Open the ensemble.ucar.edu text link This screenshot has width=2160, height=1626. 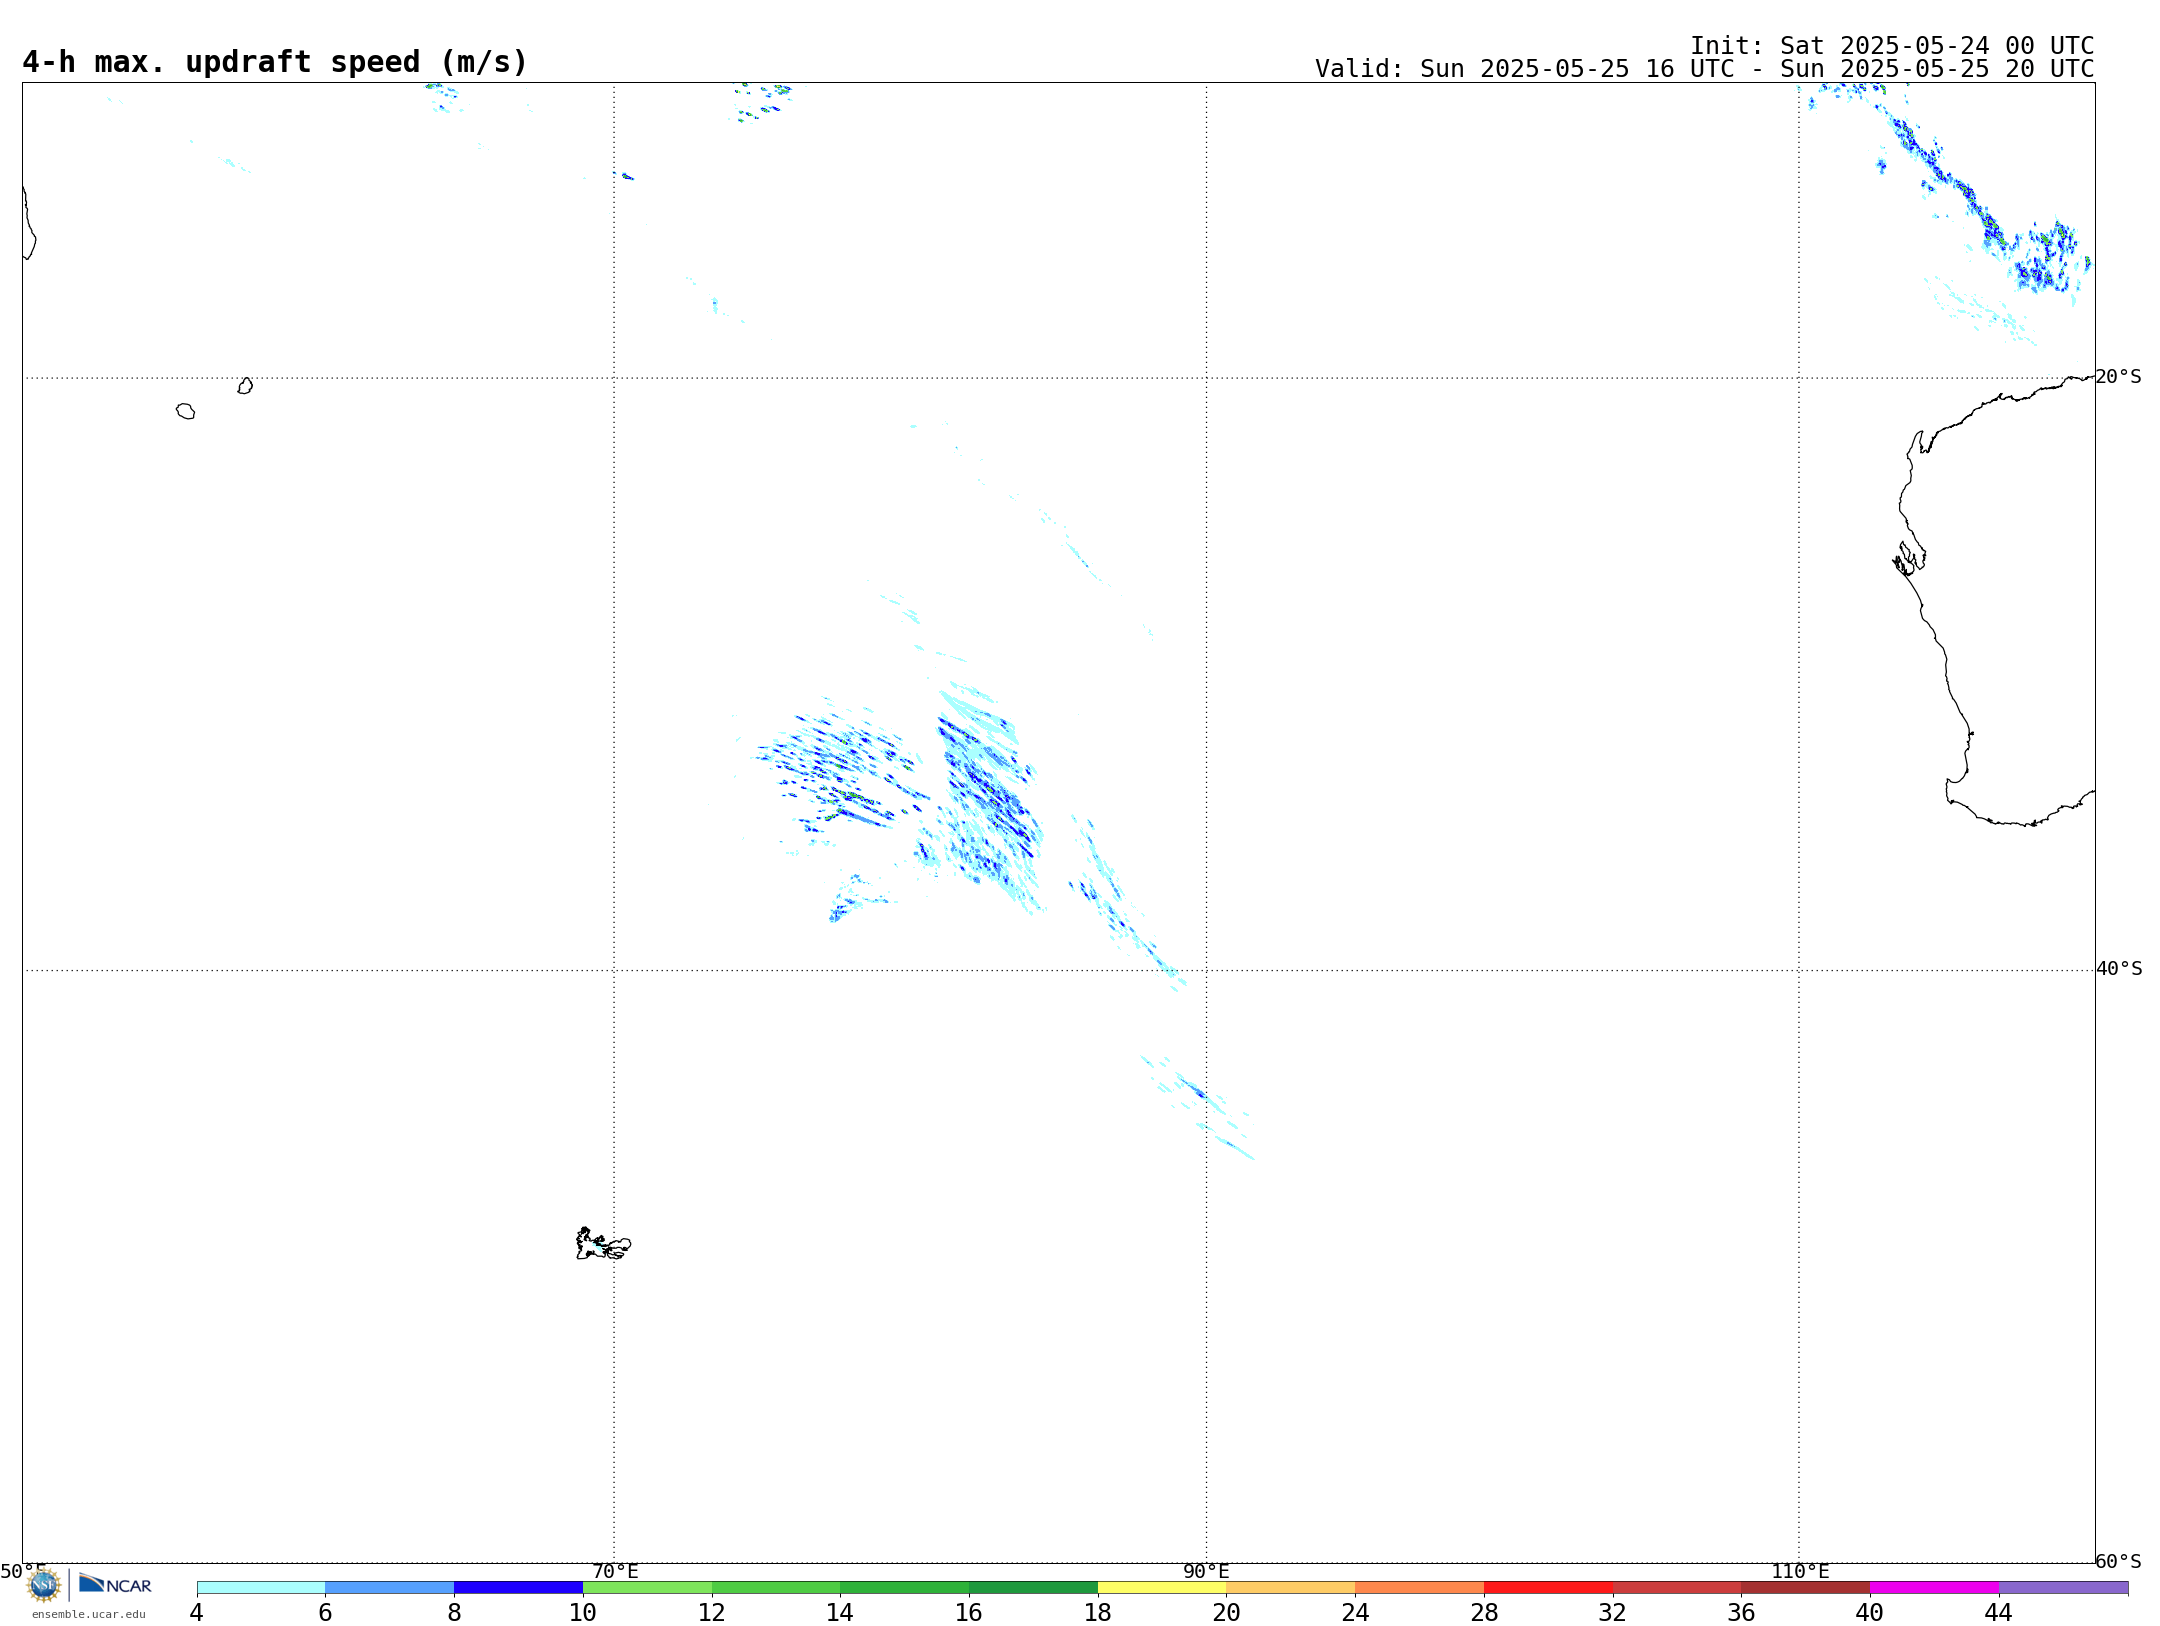pos(89,1614)
